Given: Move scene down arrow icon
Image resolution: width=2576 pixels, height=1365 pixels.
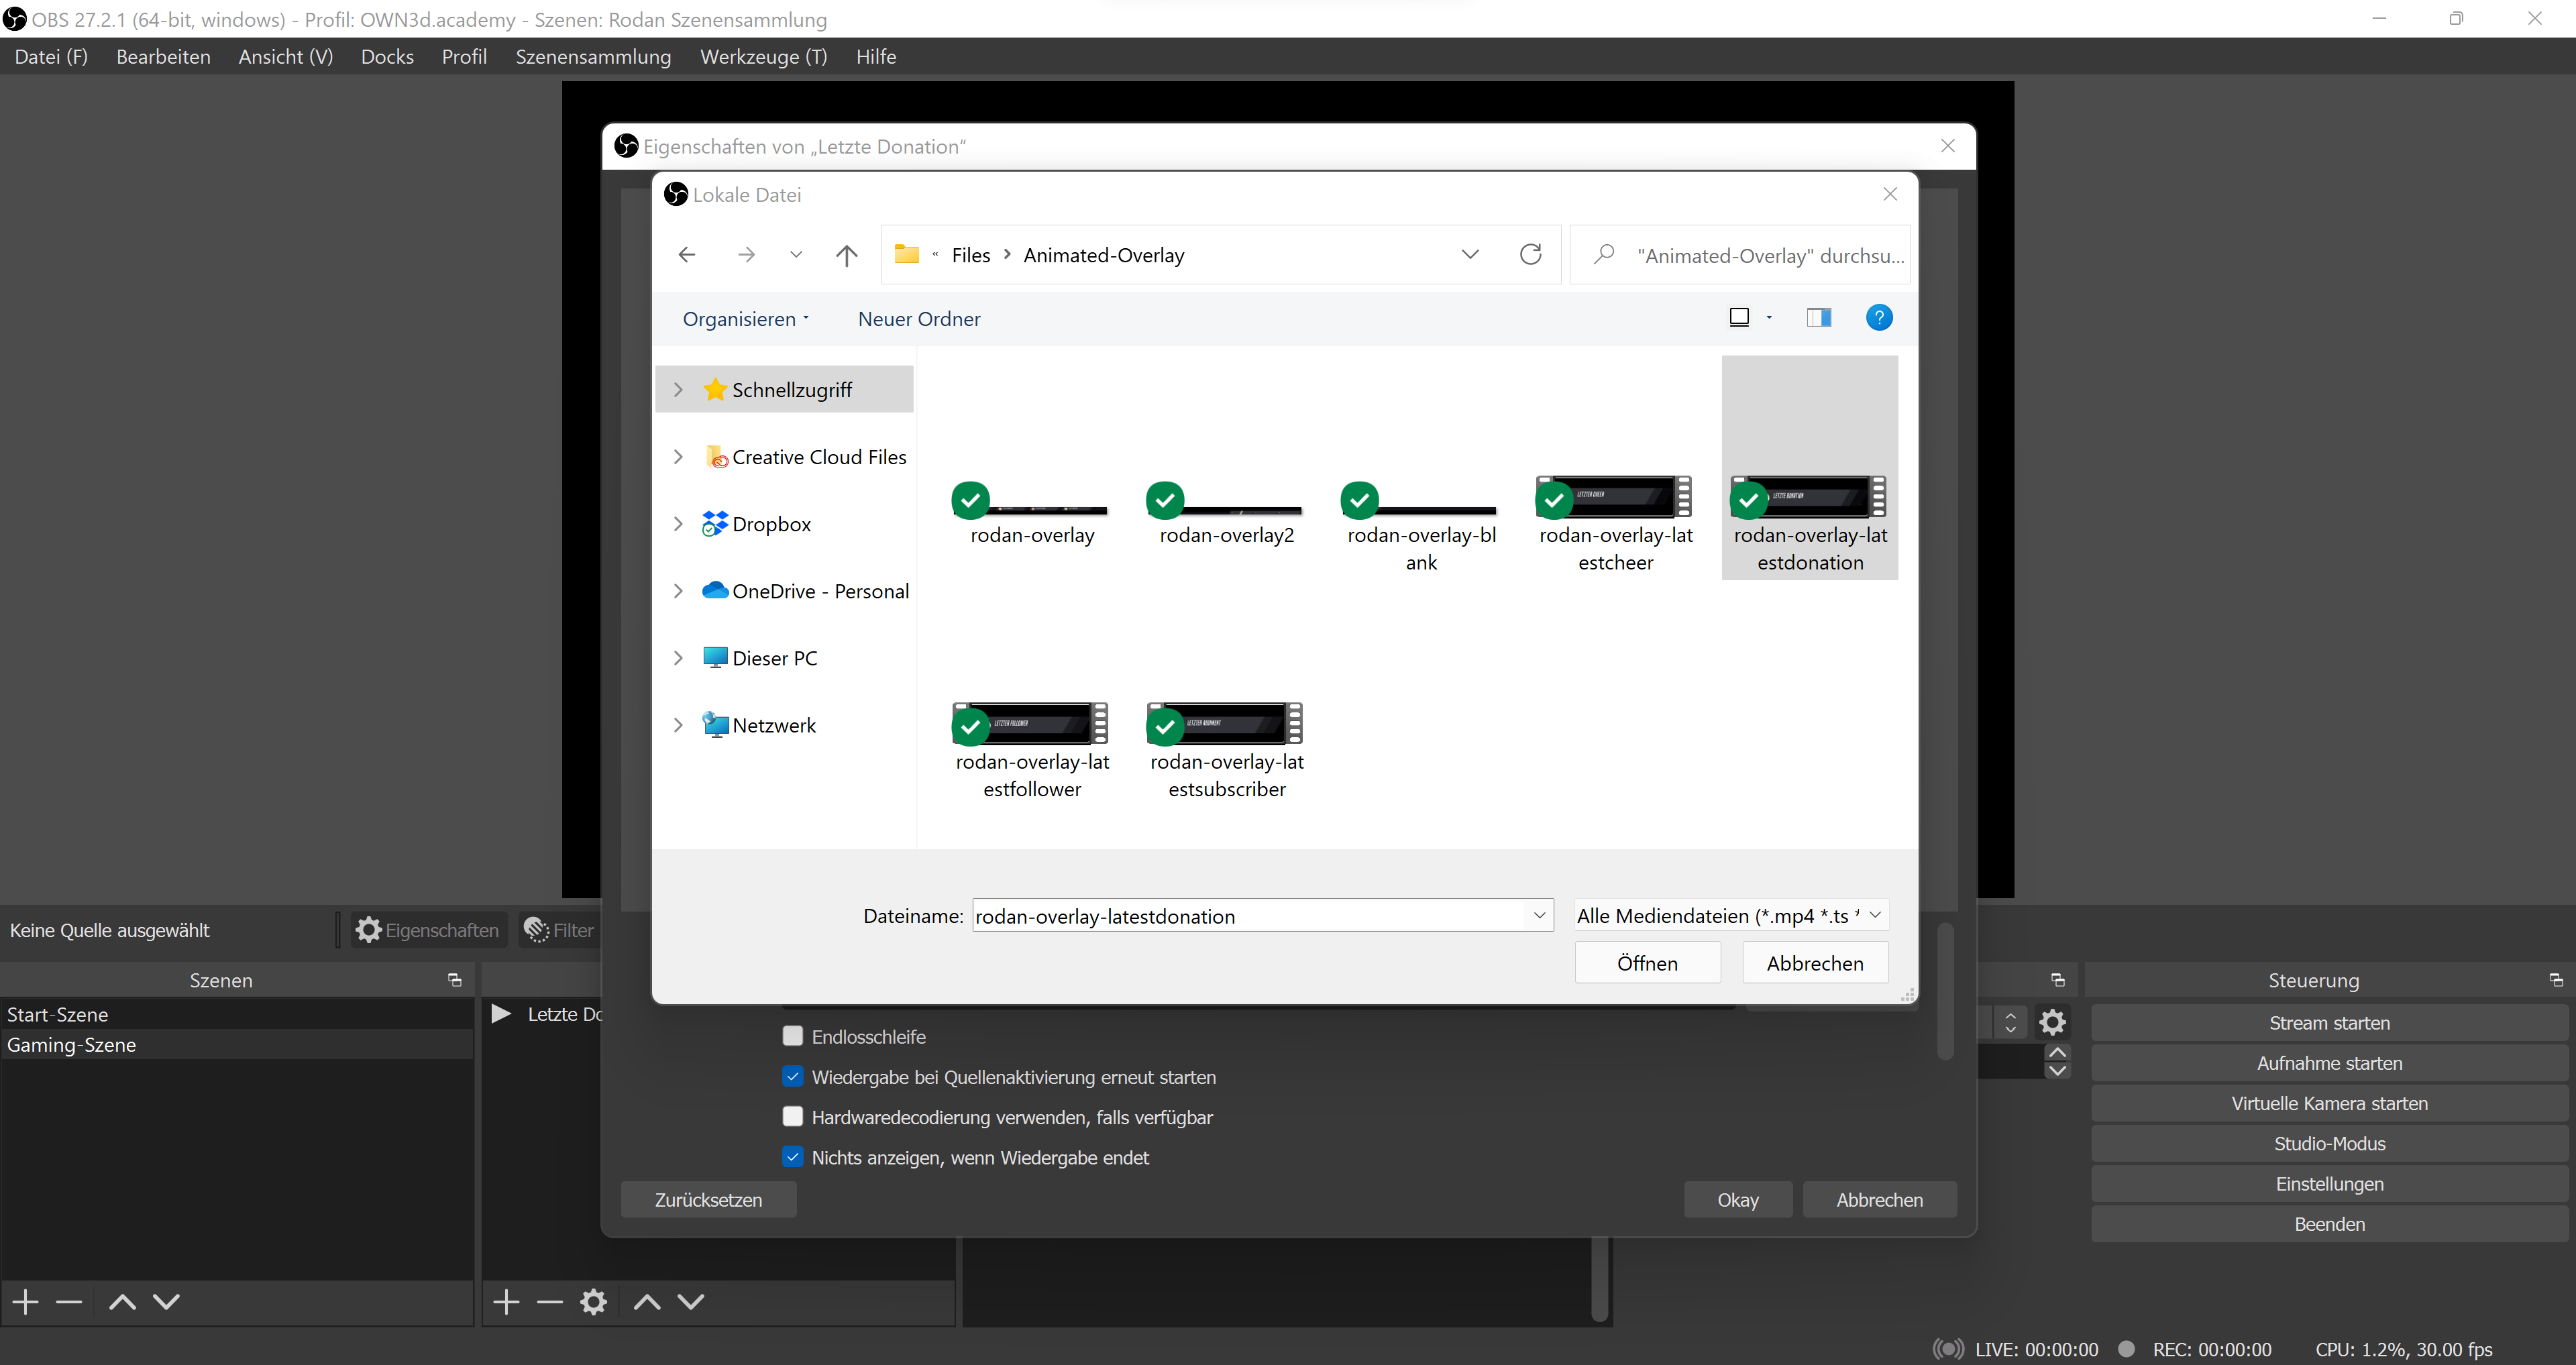Looking at the screenshot, I should click(166, 1301).
